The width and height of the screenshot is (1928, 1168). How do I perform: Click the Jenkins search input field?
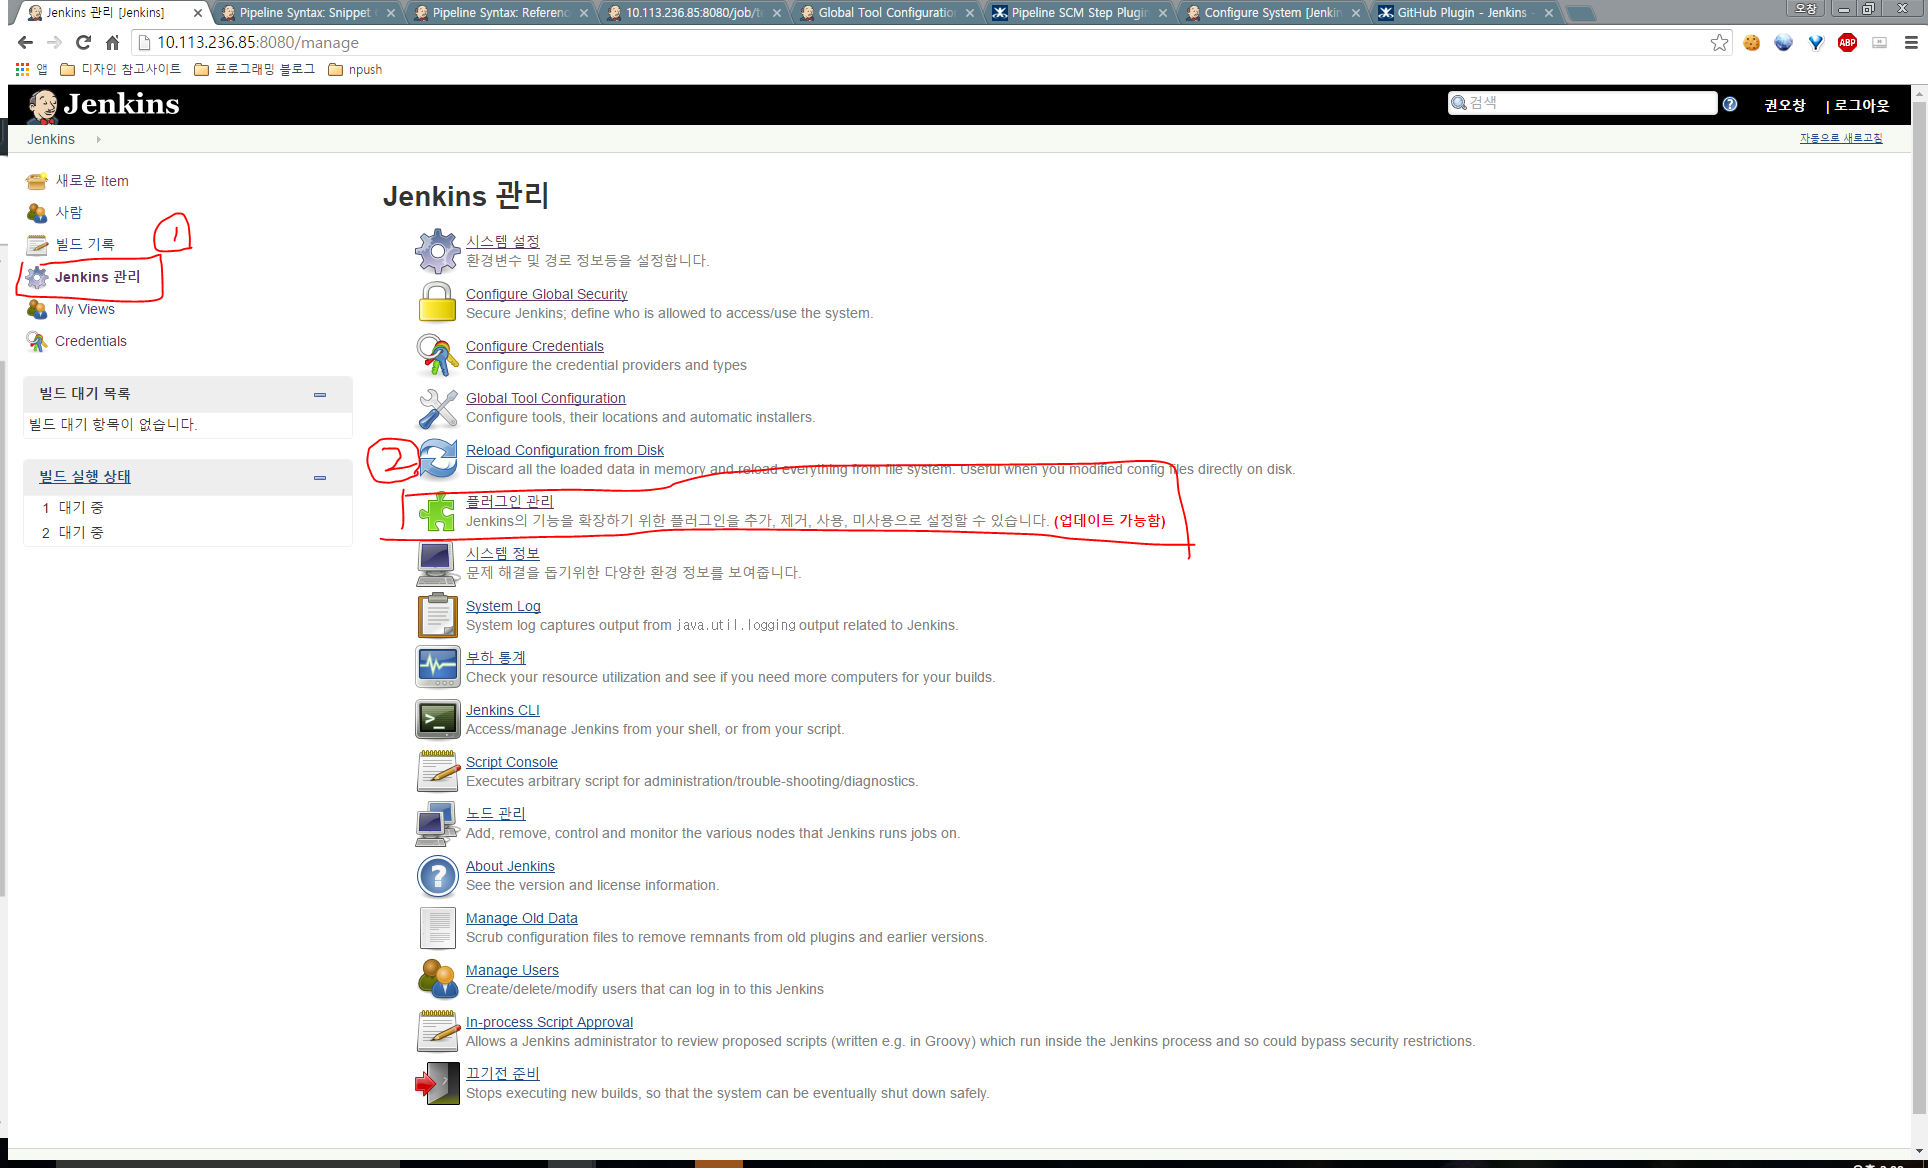[1590, 103]
